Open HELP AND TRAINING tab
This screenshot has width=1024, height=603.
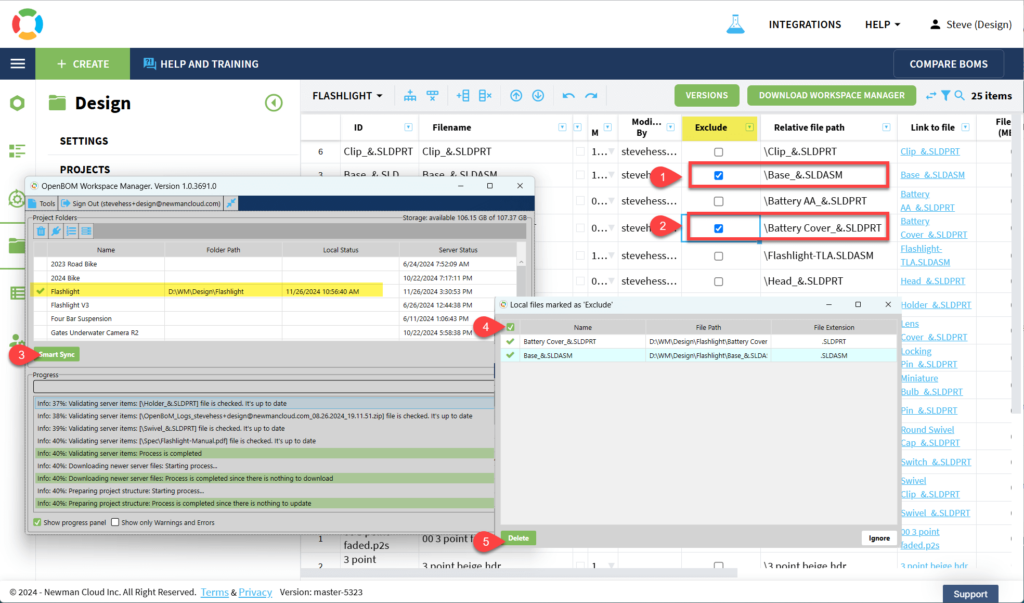click(x=200, y=64)
